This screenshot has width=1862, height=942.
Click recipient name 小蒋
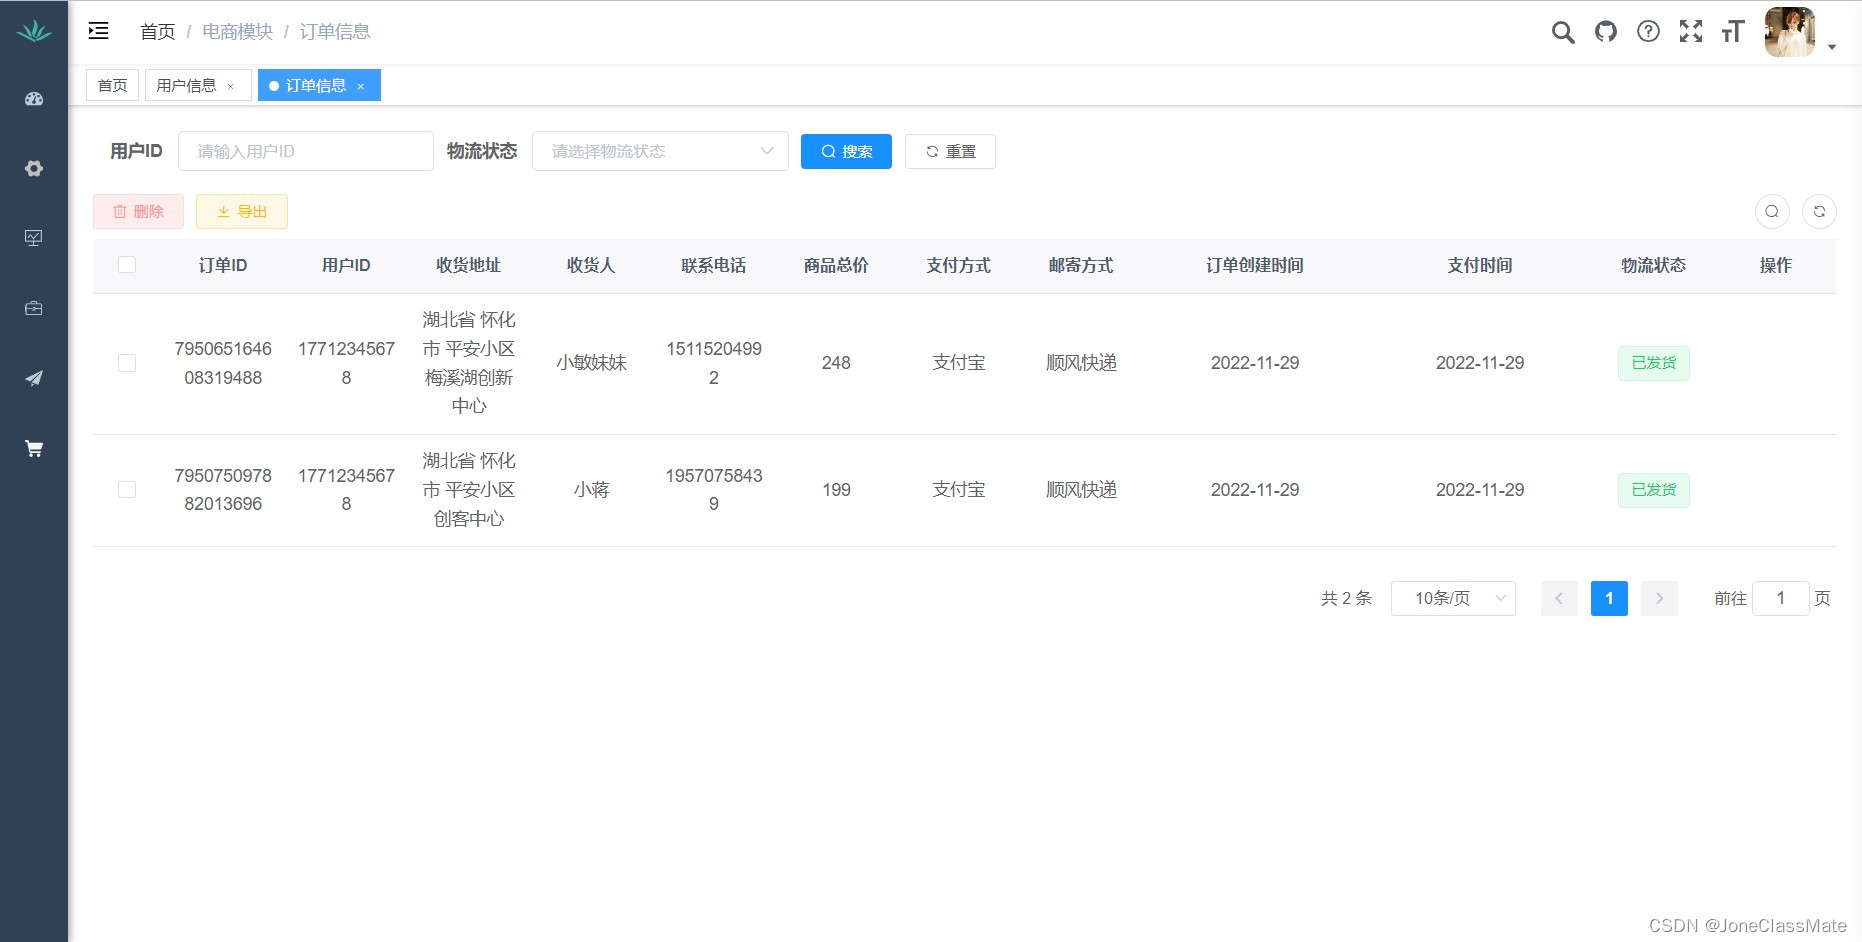click(591, 490)
